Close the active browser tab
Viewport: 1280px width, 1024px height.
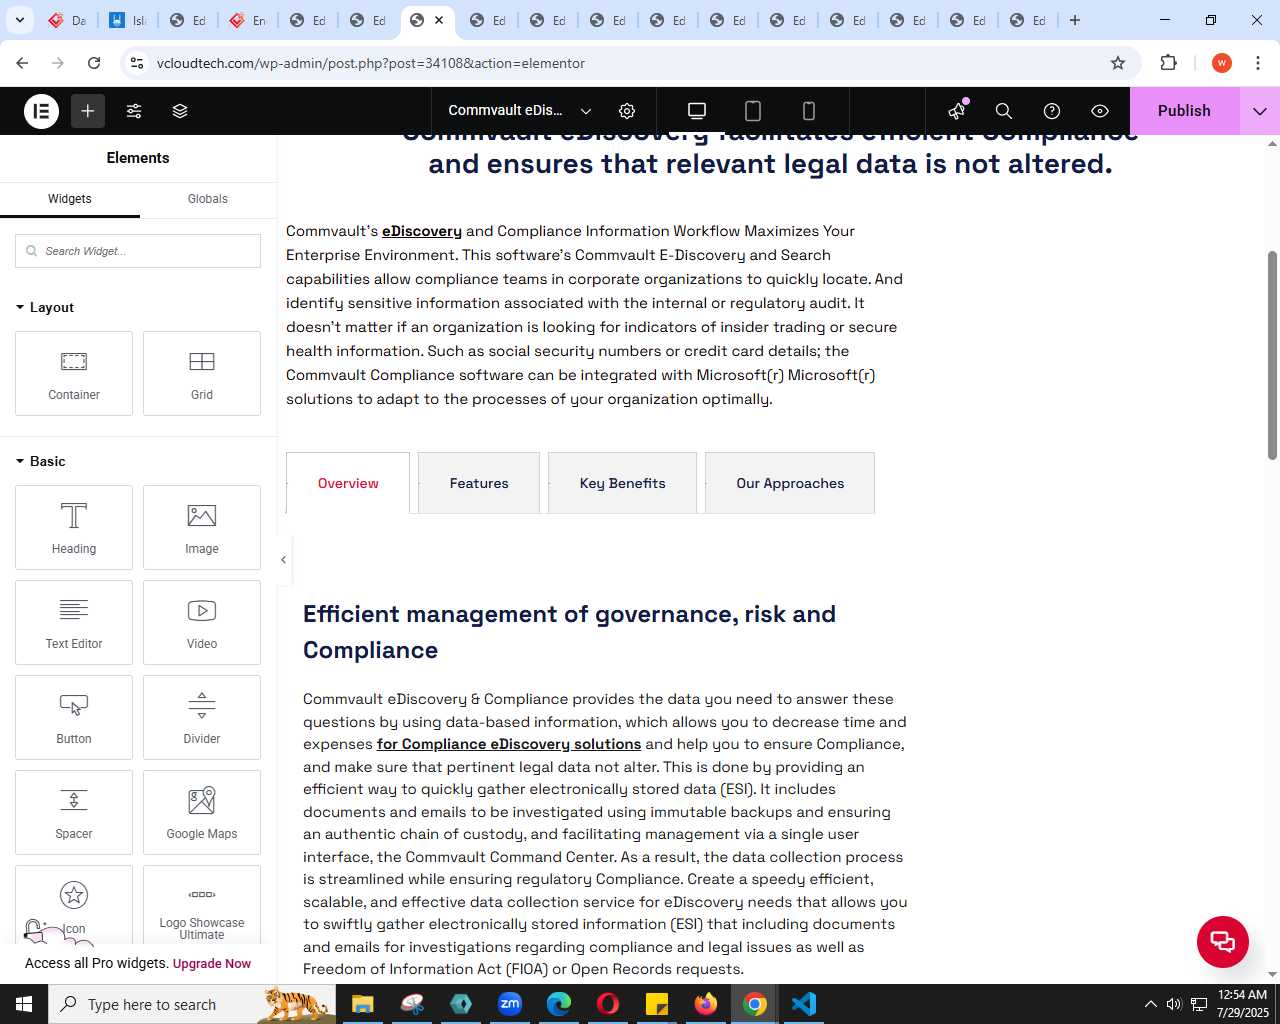439,20
